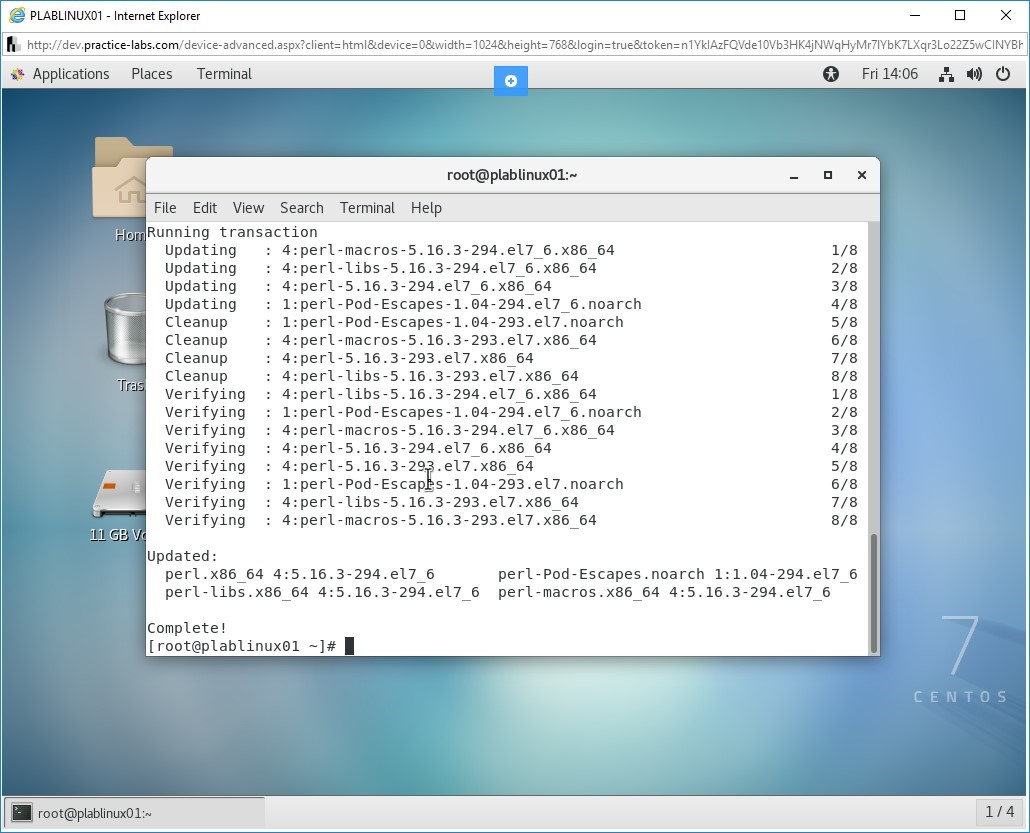
Task: Open the Edit menu in the terminal window
Action: point(204,208)
